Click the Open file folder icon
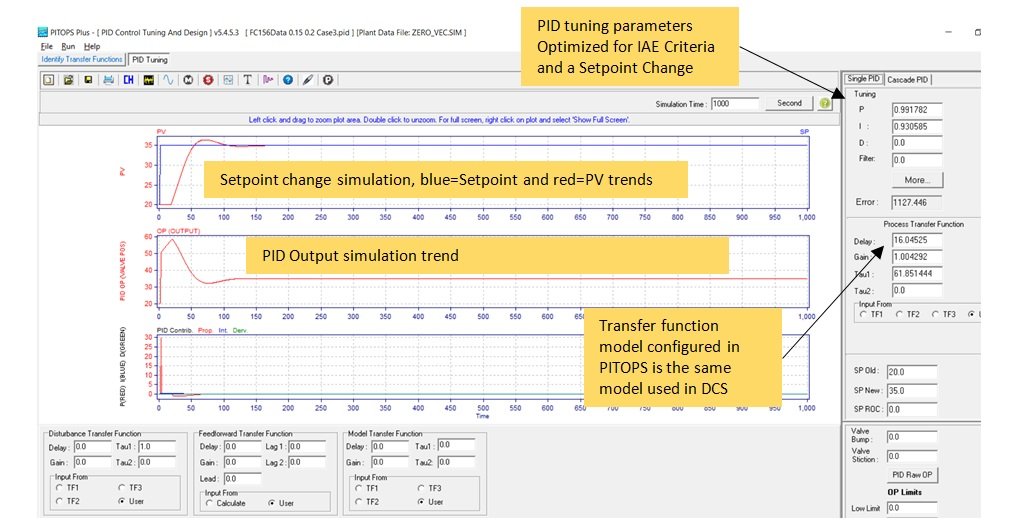This screenshot has width=1012, height=530. [x=68, y=79]
